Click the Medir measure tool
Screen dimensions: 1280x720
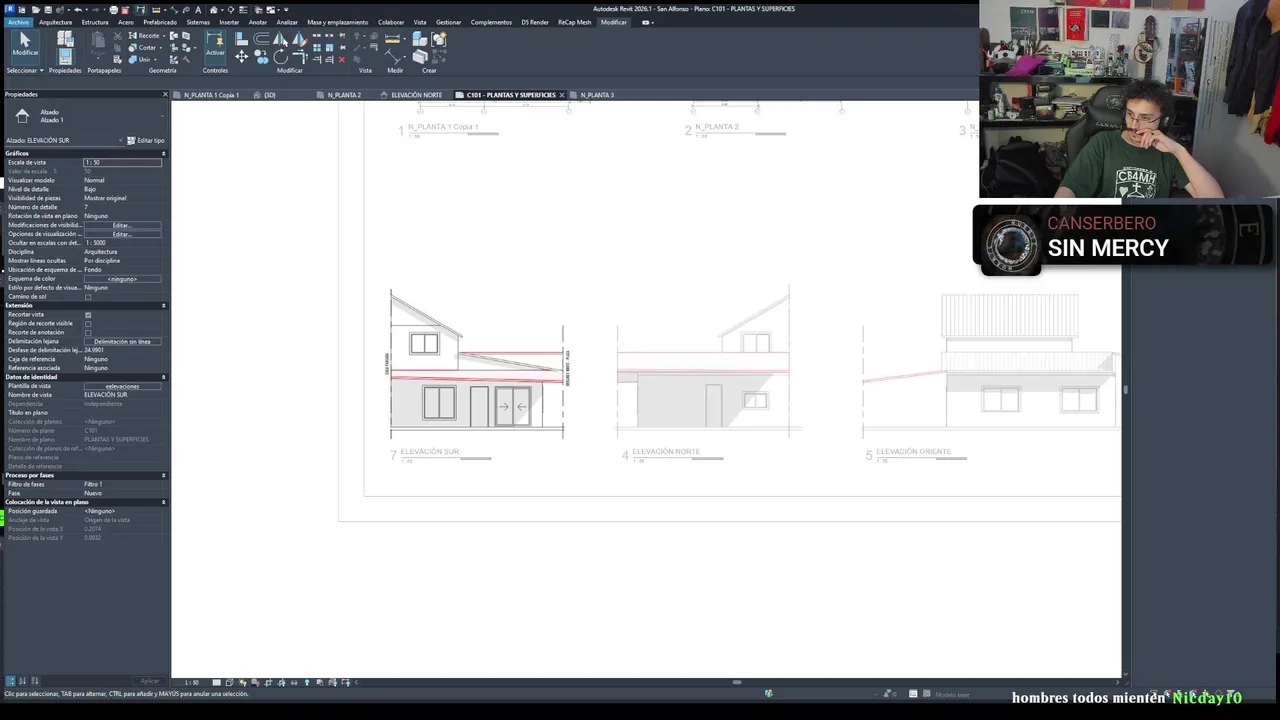coord(393,39)
